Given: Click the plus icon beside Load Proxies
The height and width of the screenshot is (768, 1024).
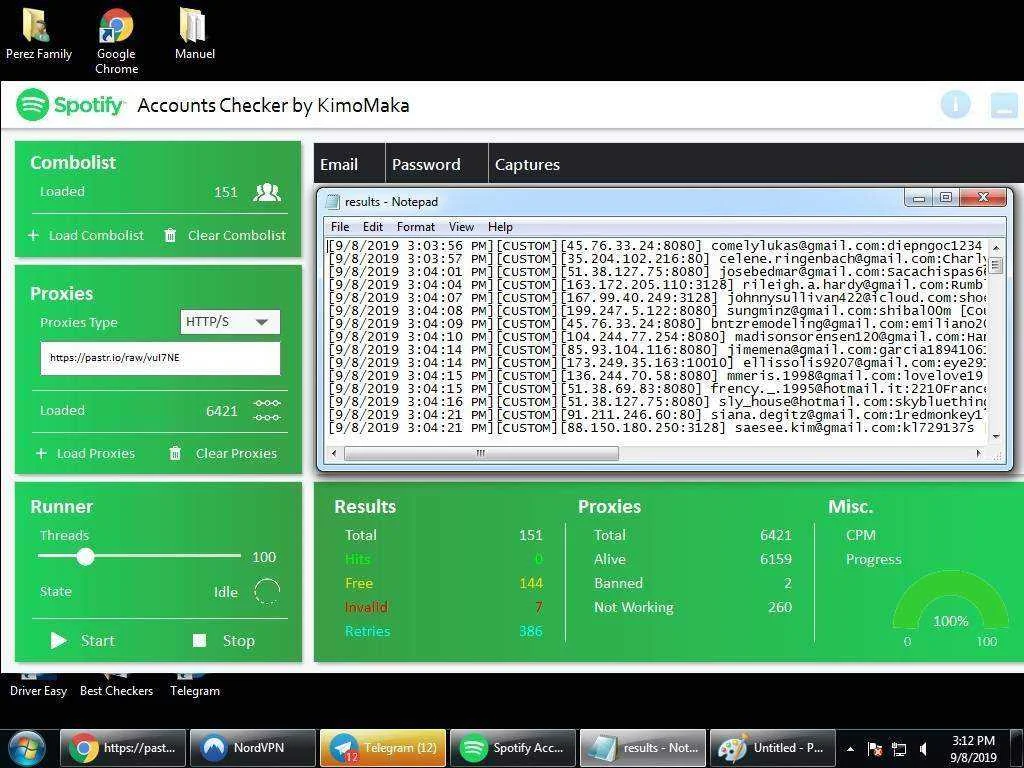Looking at the screenshot, I should 41,453.
